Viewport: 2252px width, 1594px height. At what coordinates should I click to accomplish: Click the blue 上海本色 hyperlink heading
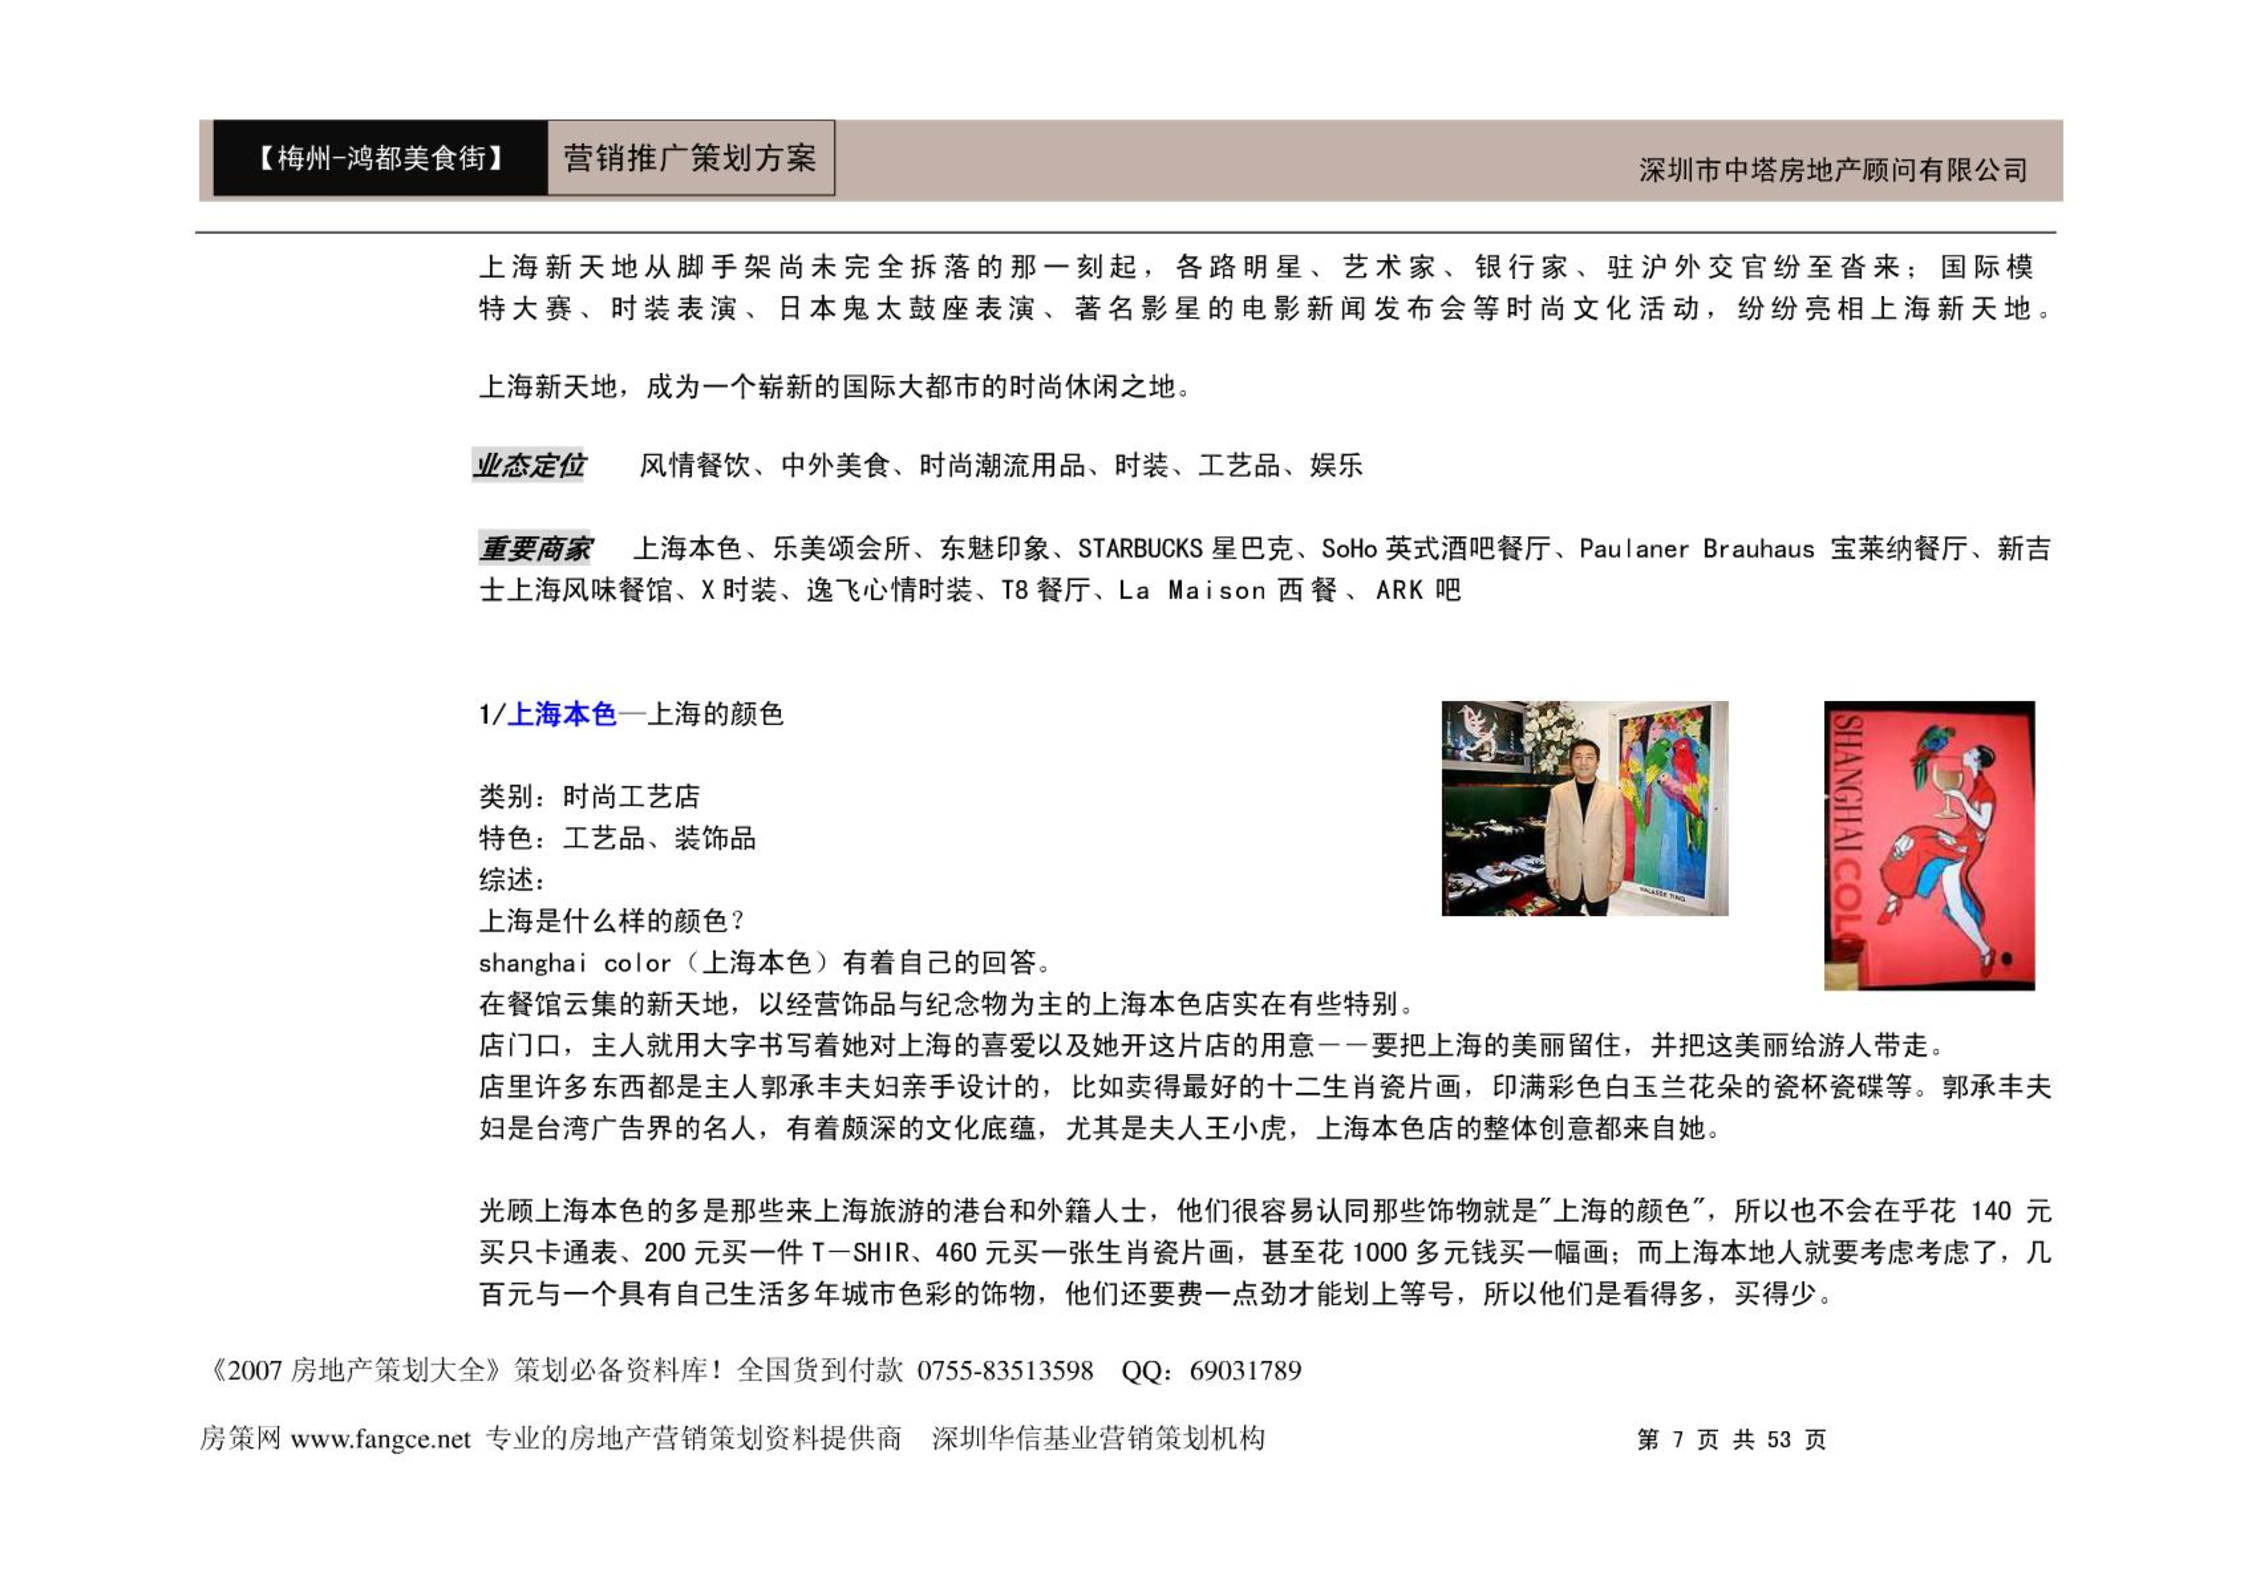click(x=562, y=714)
